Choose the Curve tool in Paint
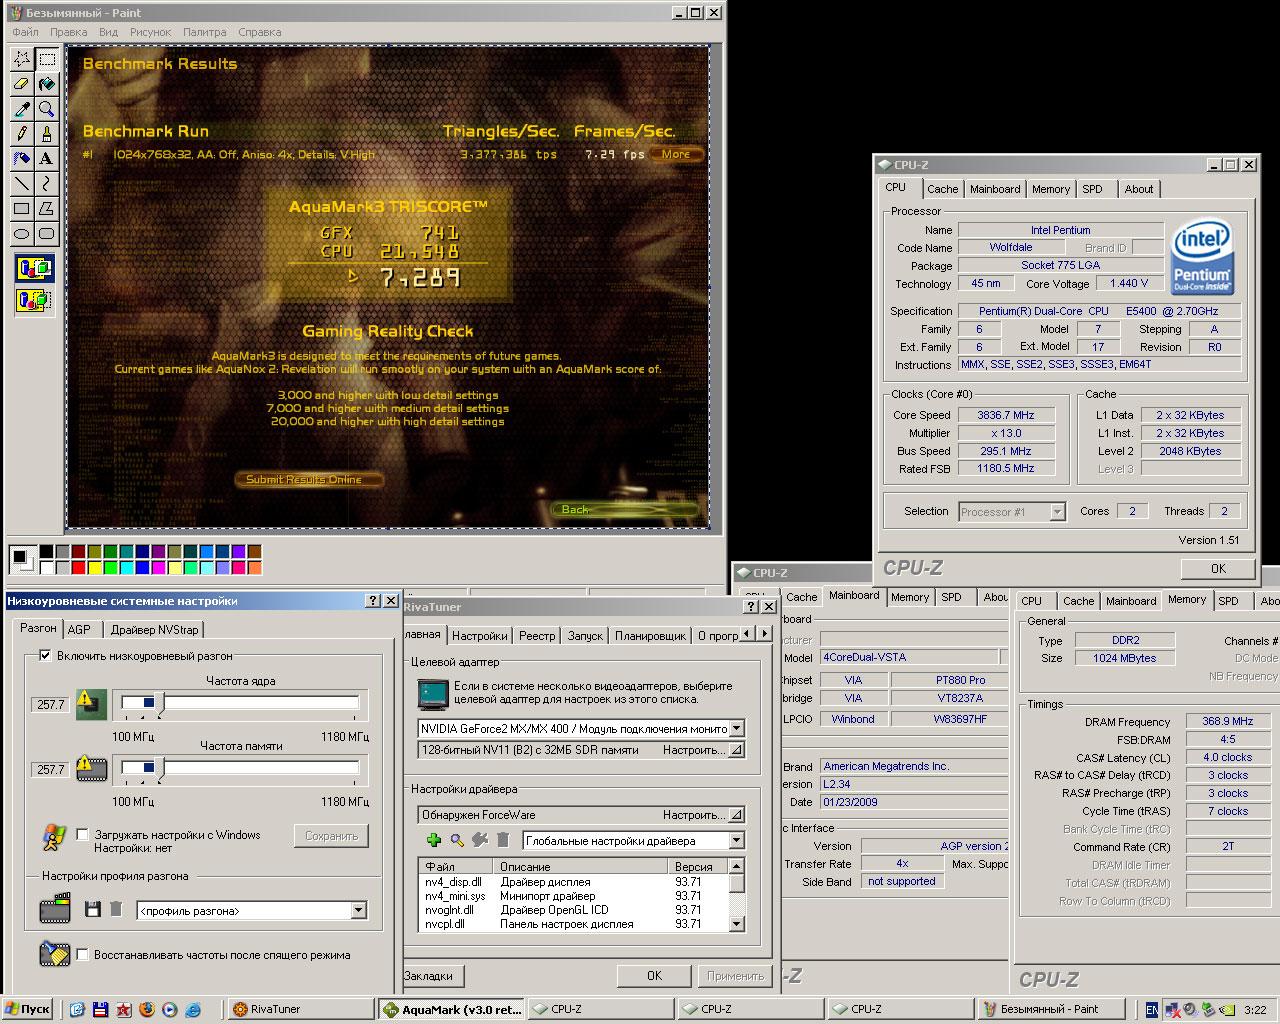 coord(46,184)
